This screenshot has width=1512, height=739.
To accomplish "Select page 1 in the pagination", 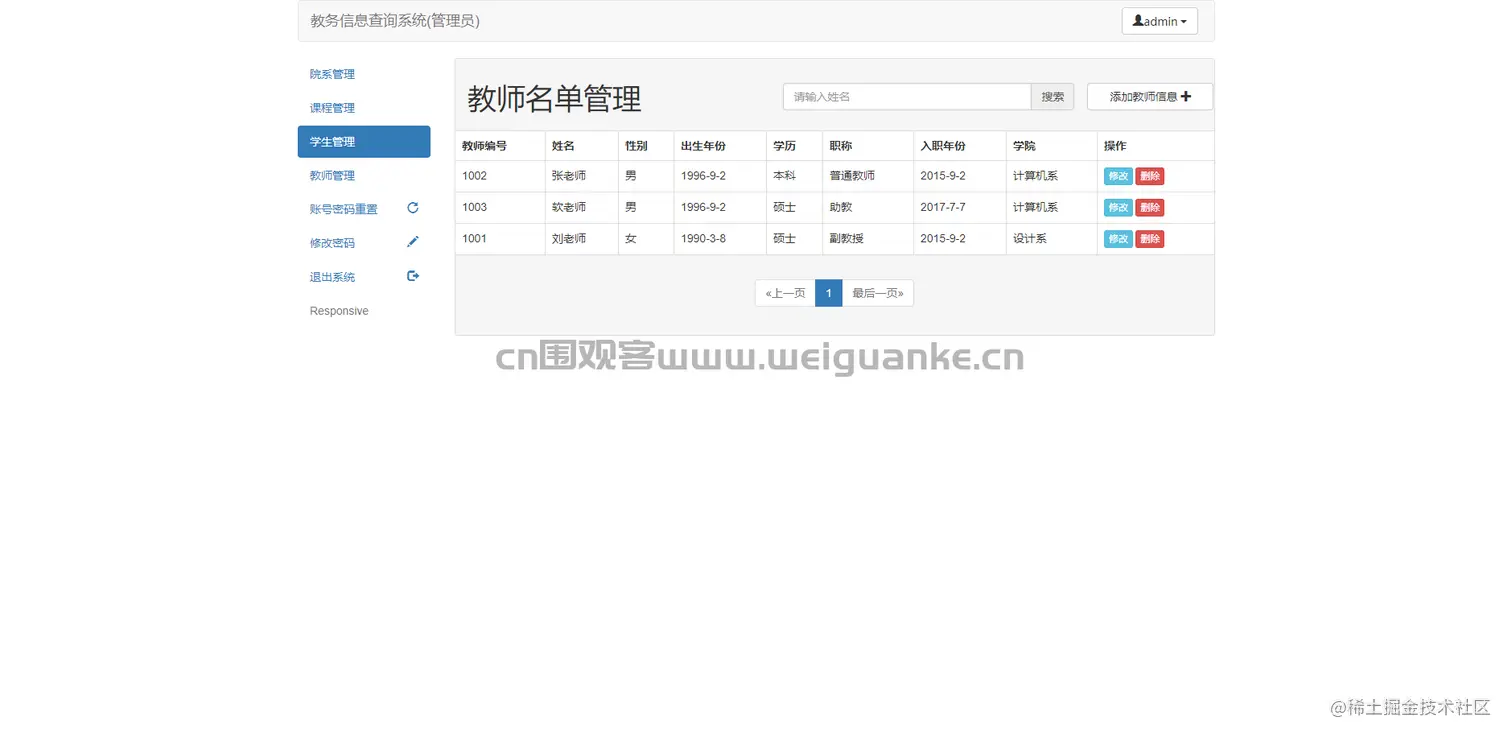I will coord(829,293).
